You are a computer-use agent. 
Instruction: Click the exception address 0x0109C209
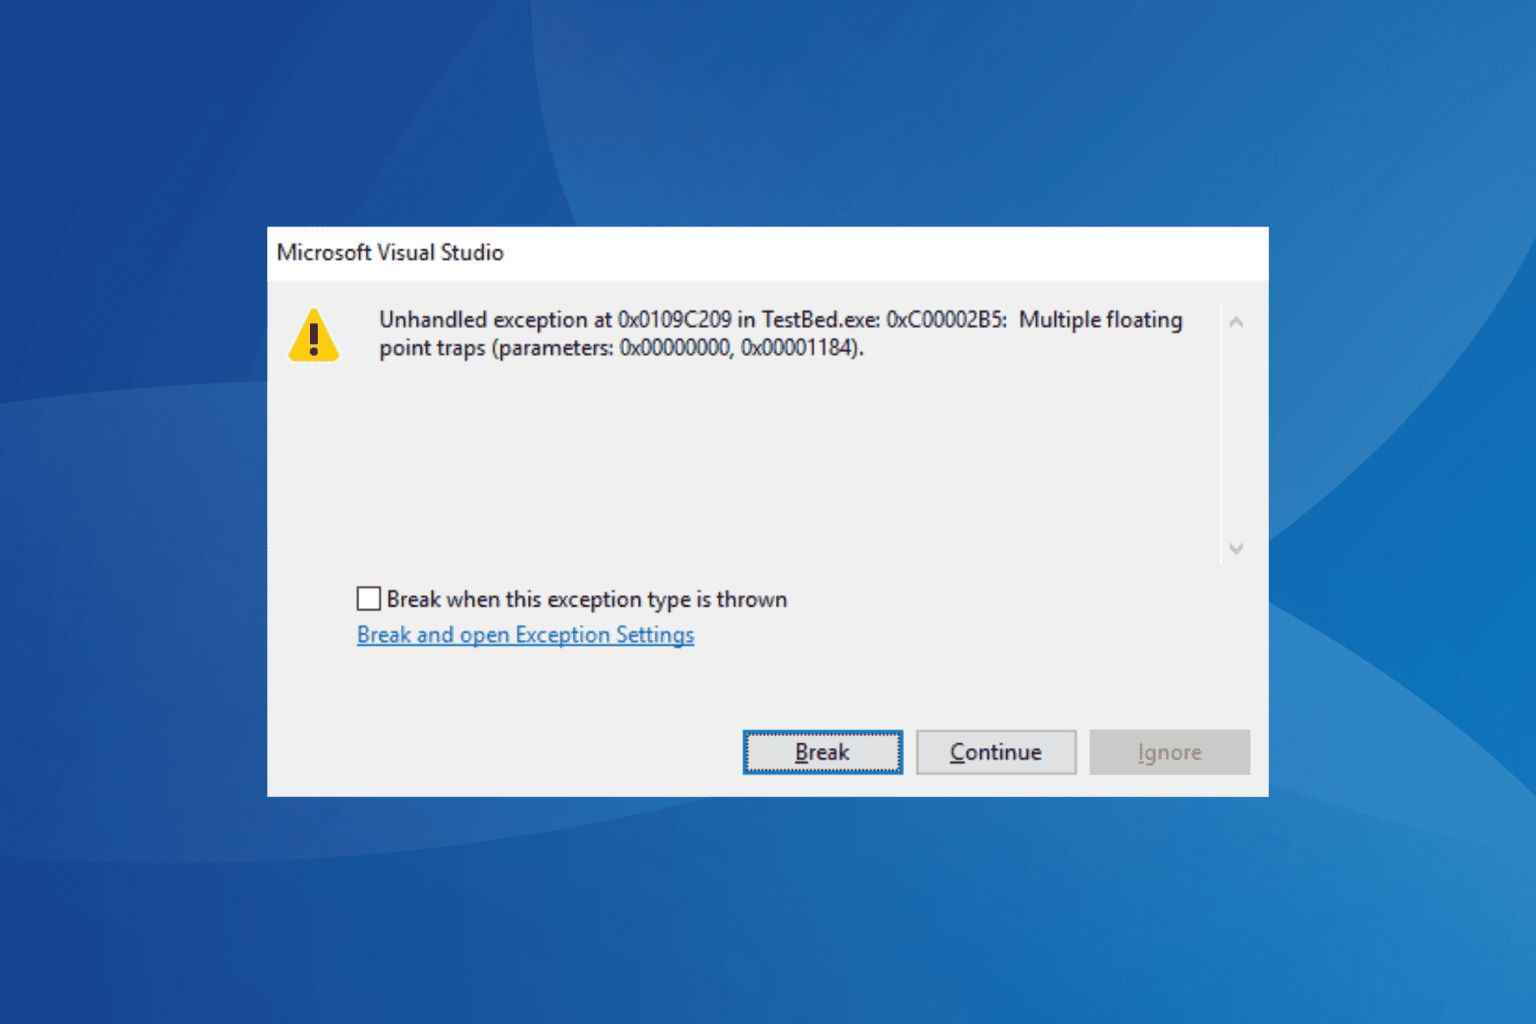pos(674,320)
